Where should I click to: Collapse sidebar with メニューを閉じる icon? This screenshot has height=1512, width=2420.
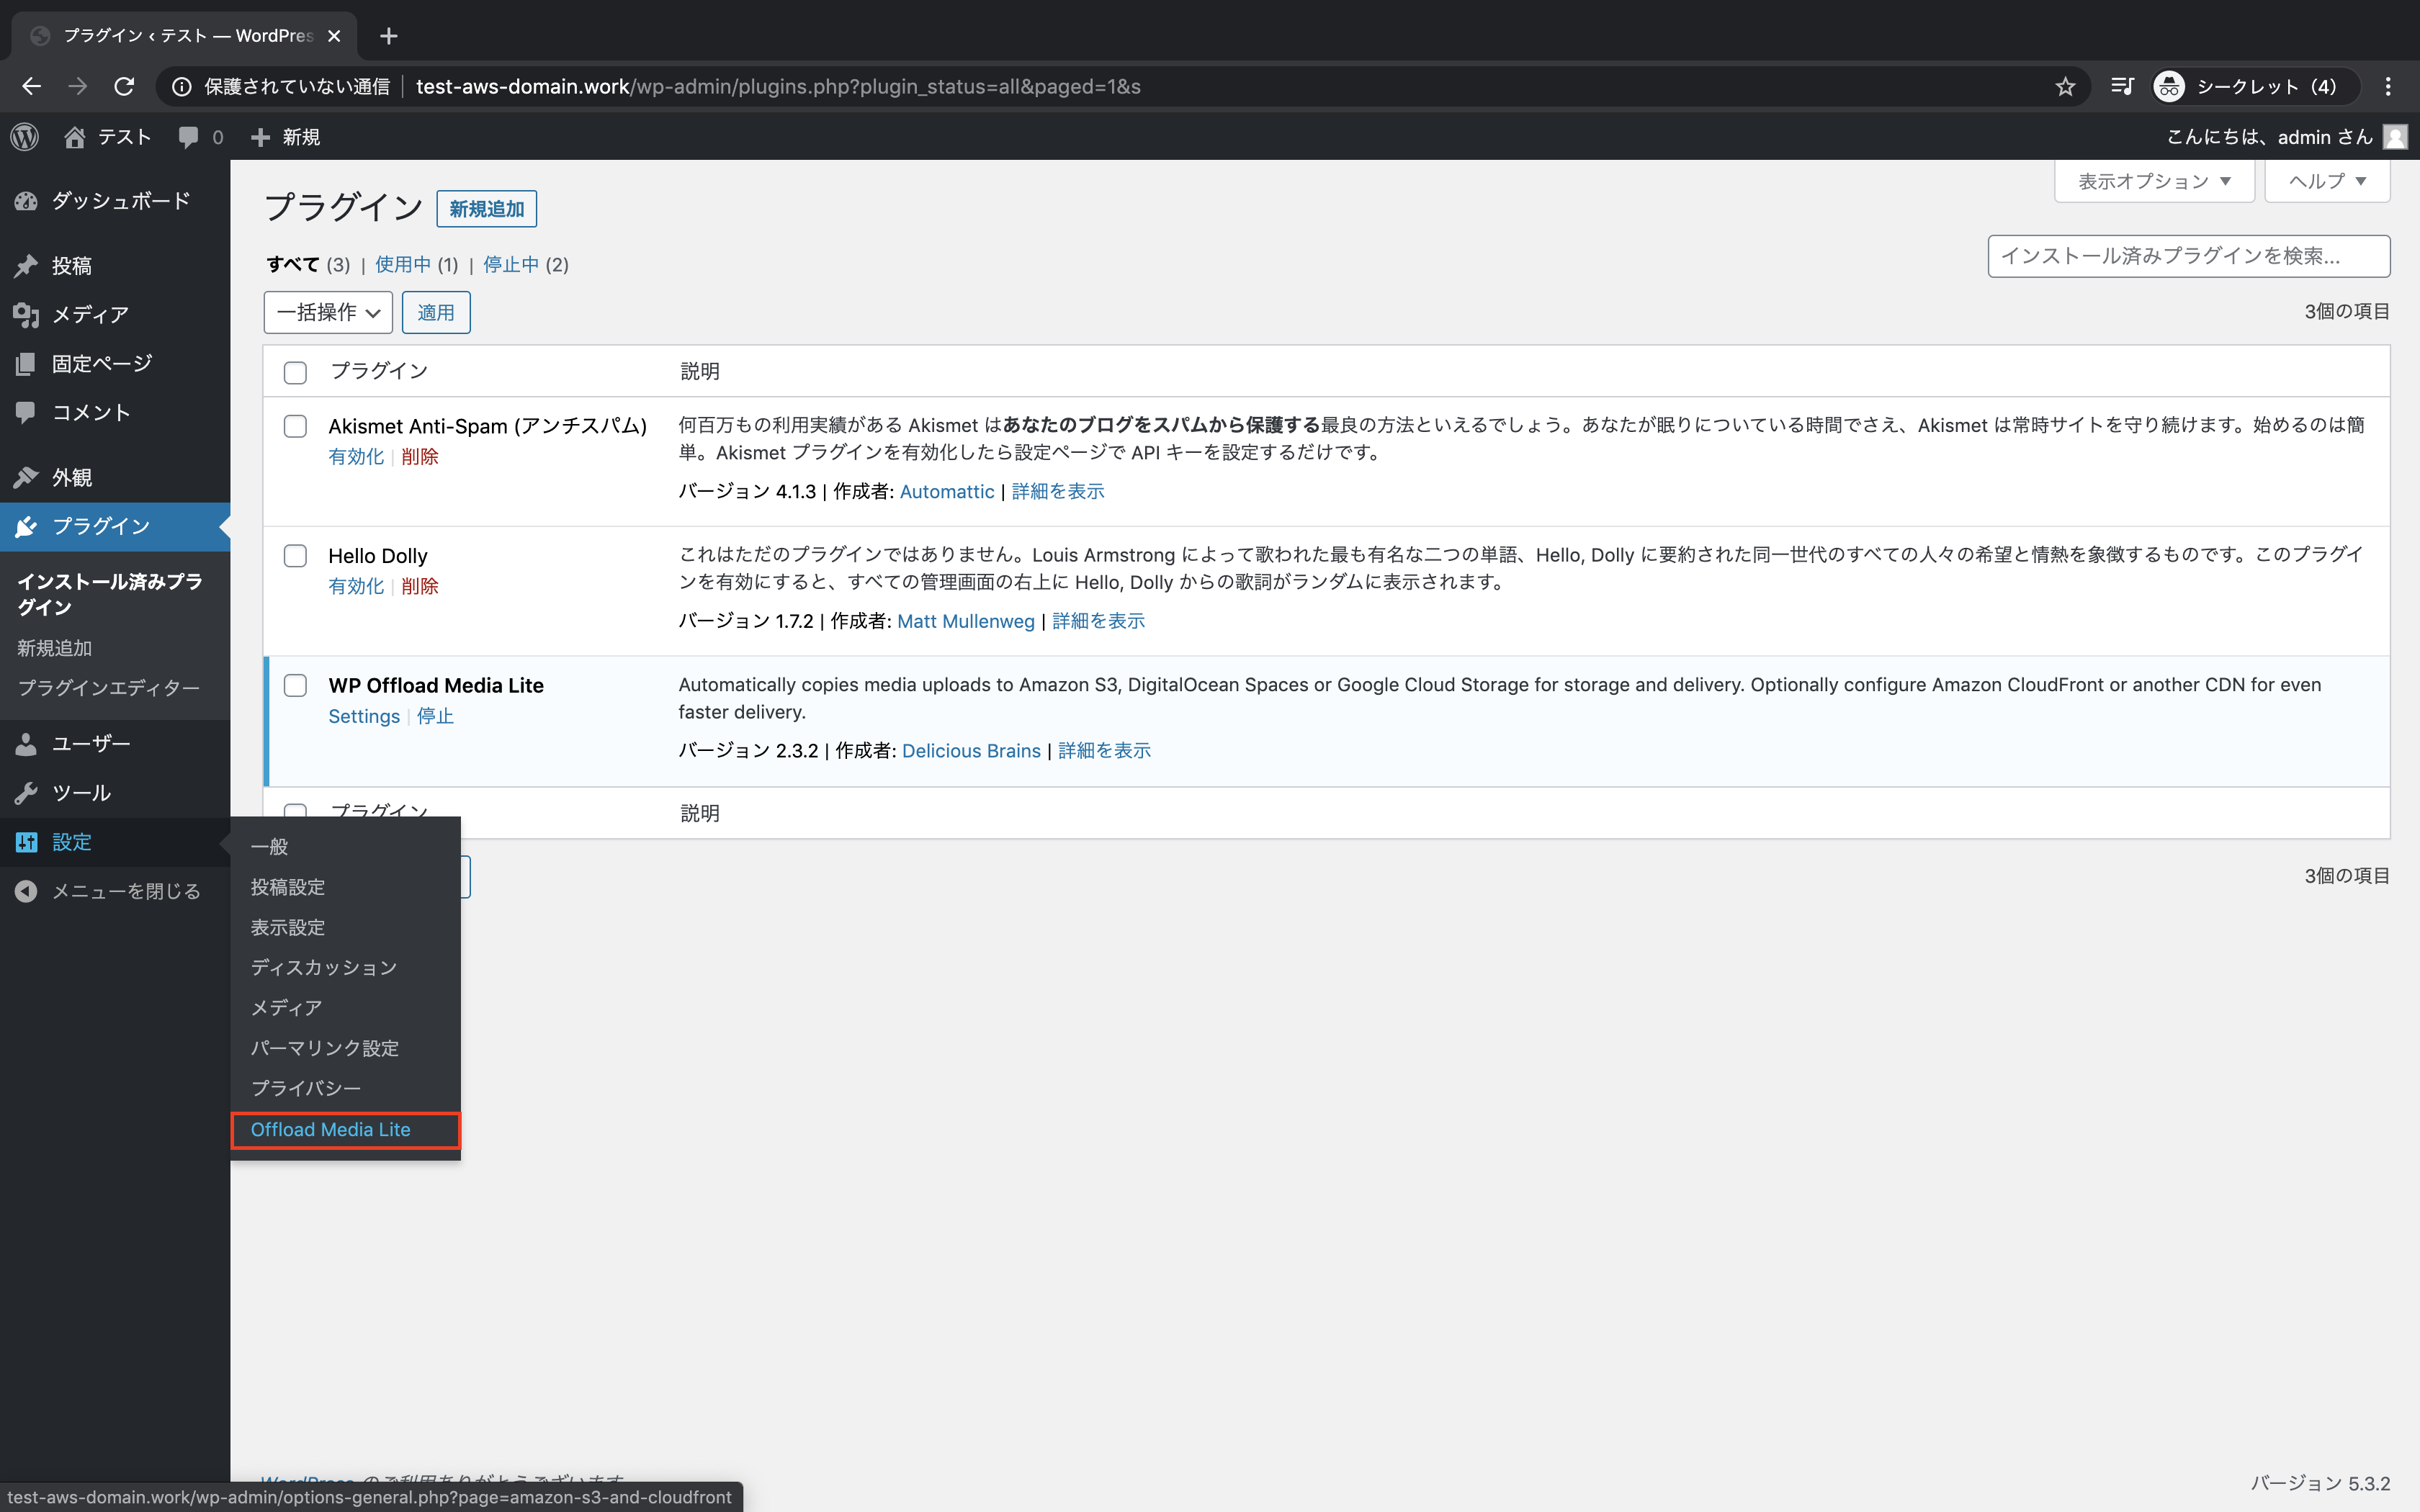(x=26, y=891)
